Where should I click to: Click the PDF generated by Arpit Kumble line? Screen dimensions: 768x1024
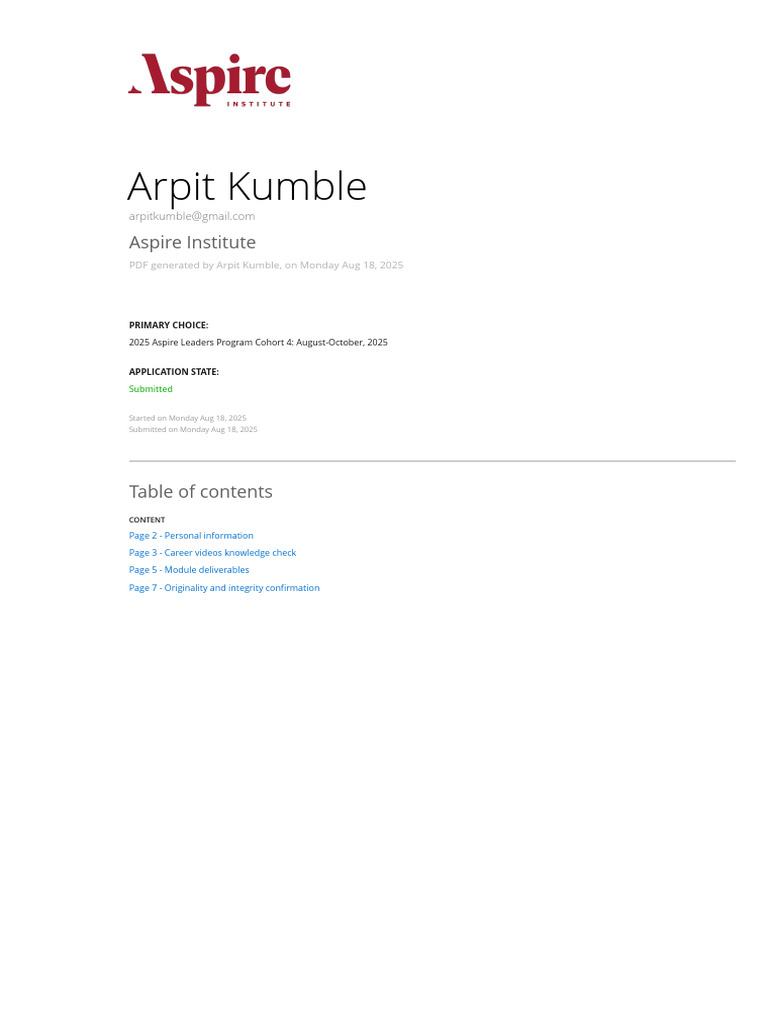tap(266, 265)
